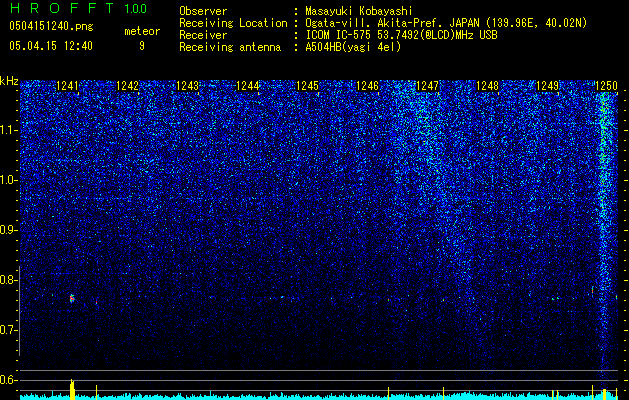Image resolution: width=629 pixels, height=400 pixels.
Task: Click time marker 1250
Action: coord(606,85)
